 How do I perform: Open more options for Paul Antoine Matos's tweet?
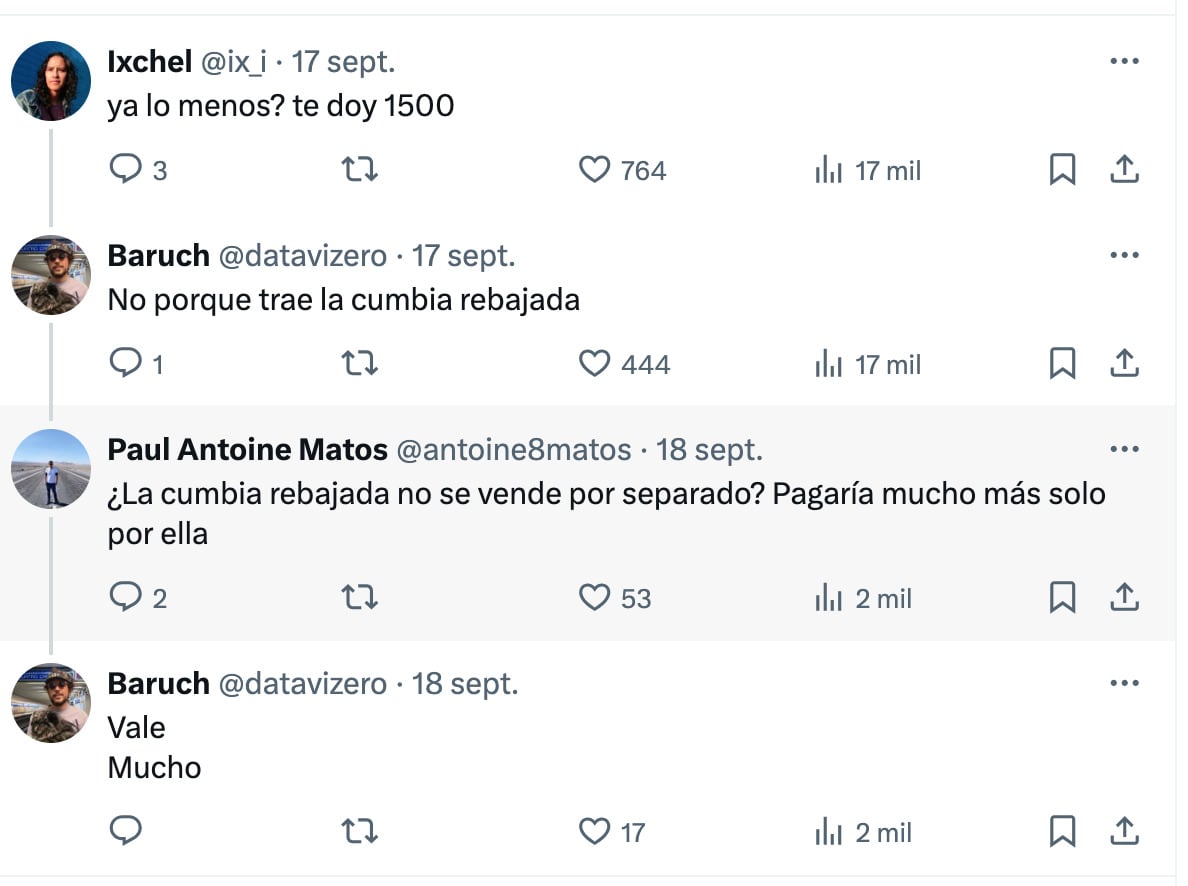(1125, 449)
